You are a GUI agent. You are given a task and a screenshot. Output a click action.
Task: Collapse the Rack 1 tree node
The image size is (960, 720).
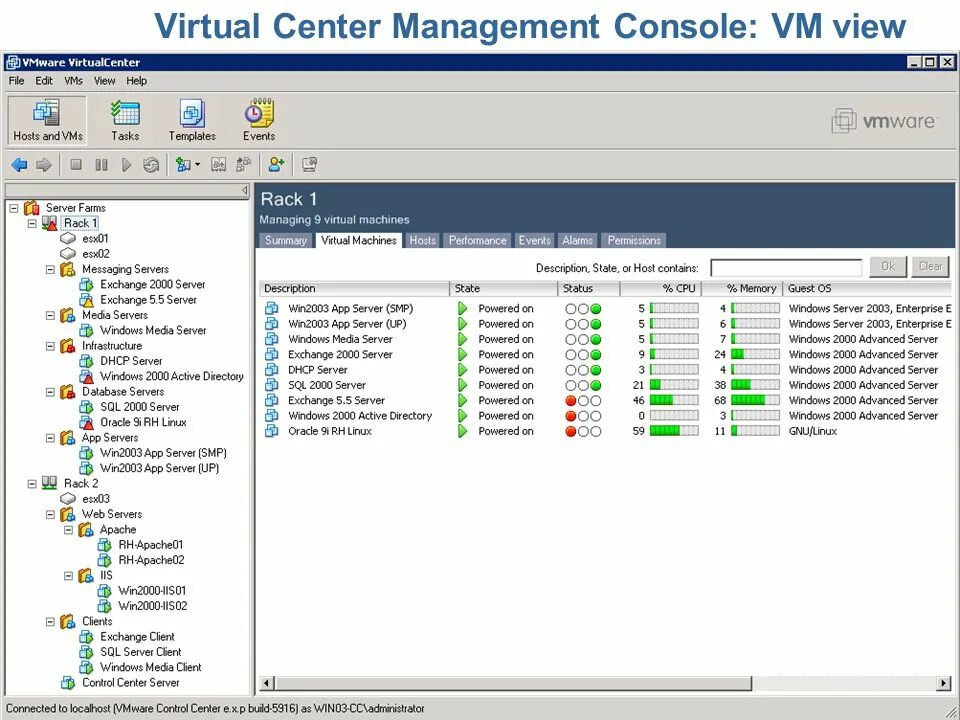32,223
